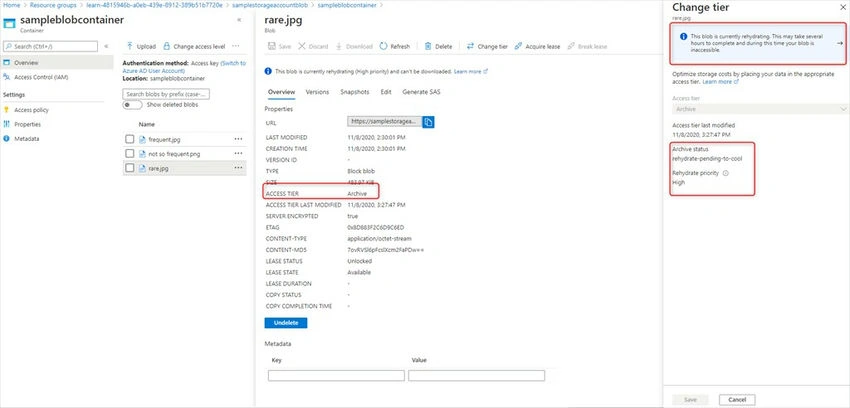Switch to the Generate SAS tab

(x=421, y=92)
